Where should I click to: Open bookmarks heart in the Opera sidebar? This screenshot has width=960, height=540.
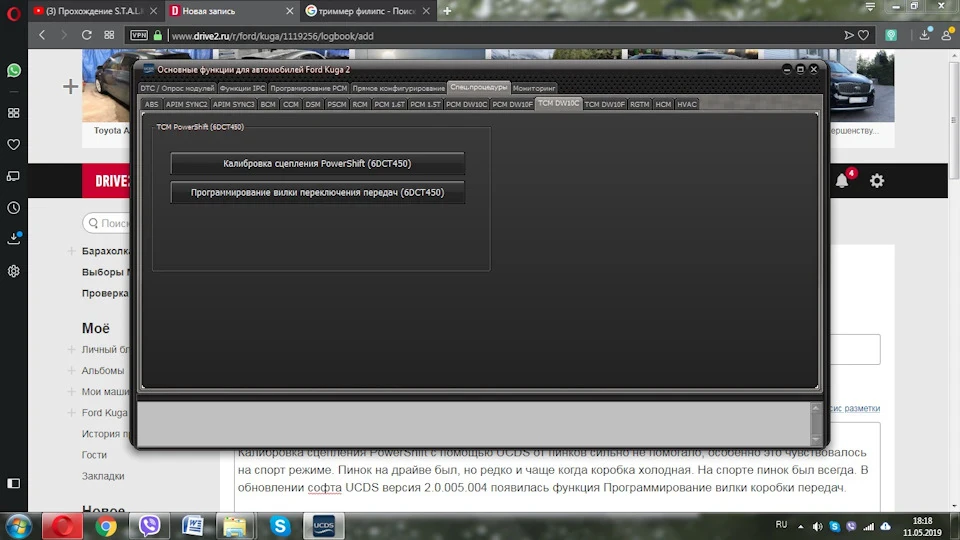pyautogui.click(x=13, y=144)
